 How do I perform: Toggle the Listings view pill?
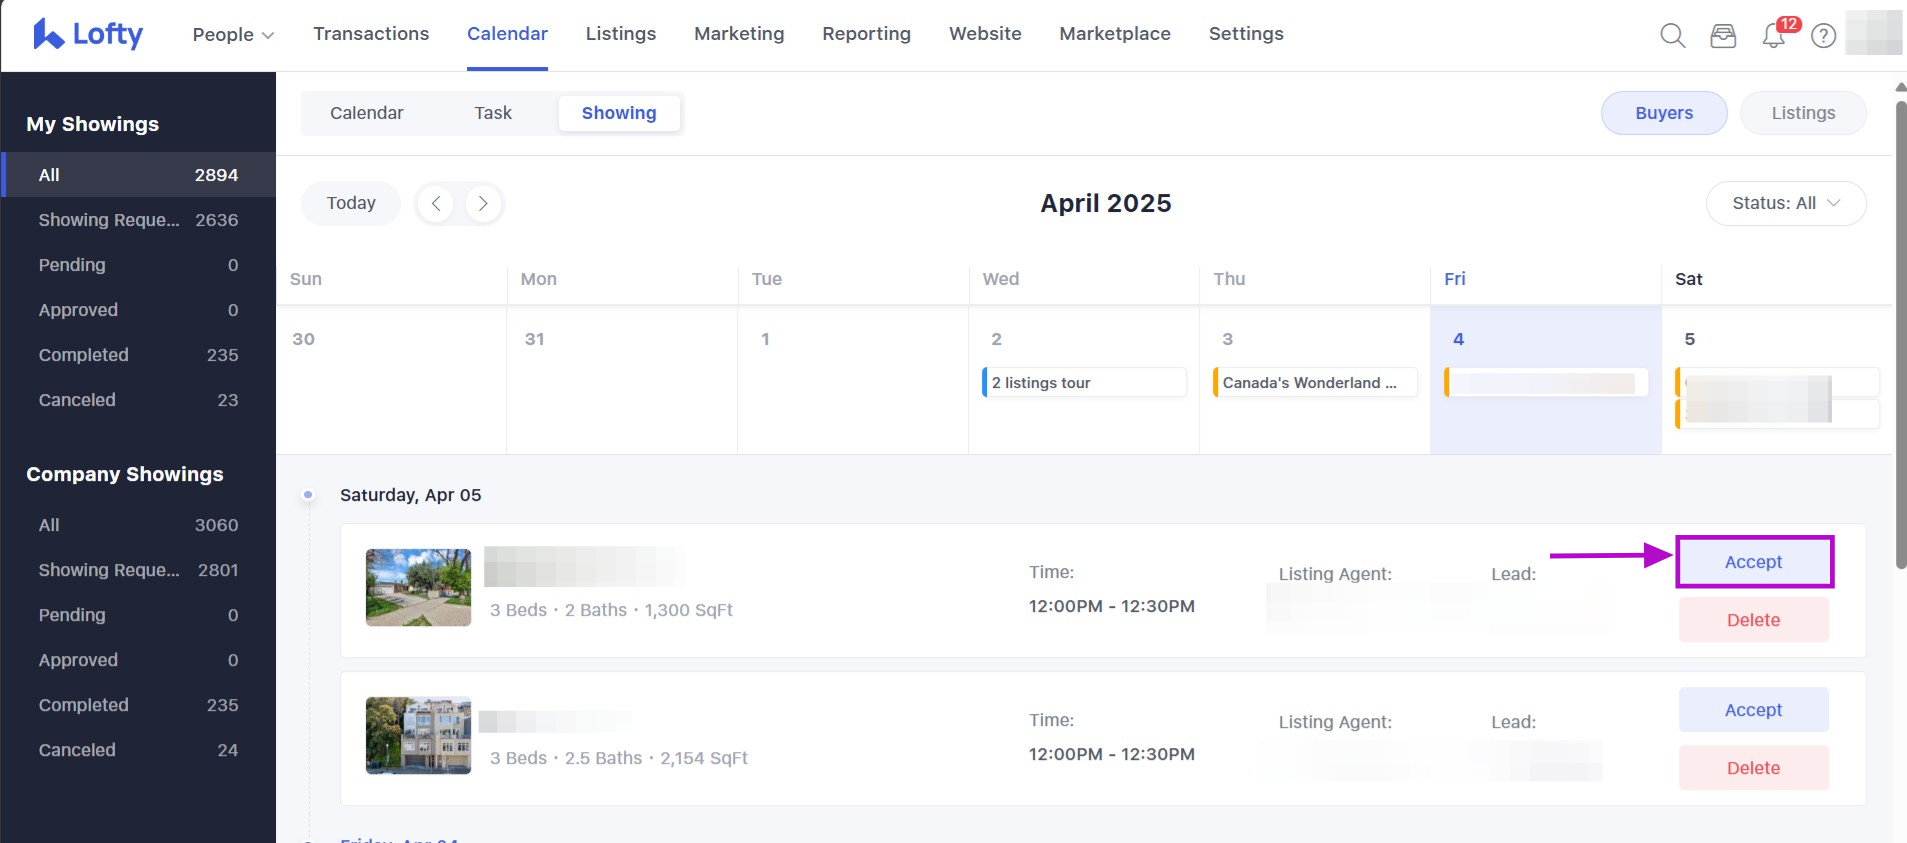click(x=1803, y=113)
